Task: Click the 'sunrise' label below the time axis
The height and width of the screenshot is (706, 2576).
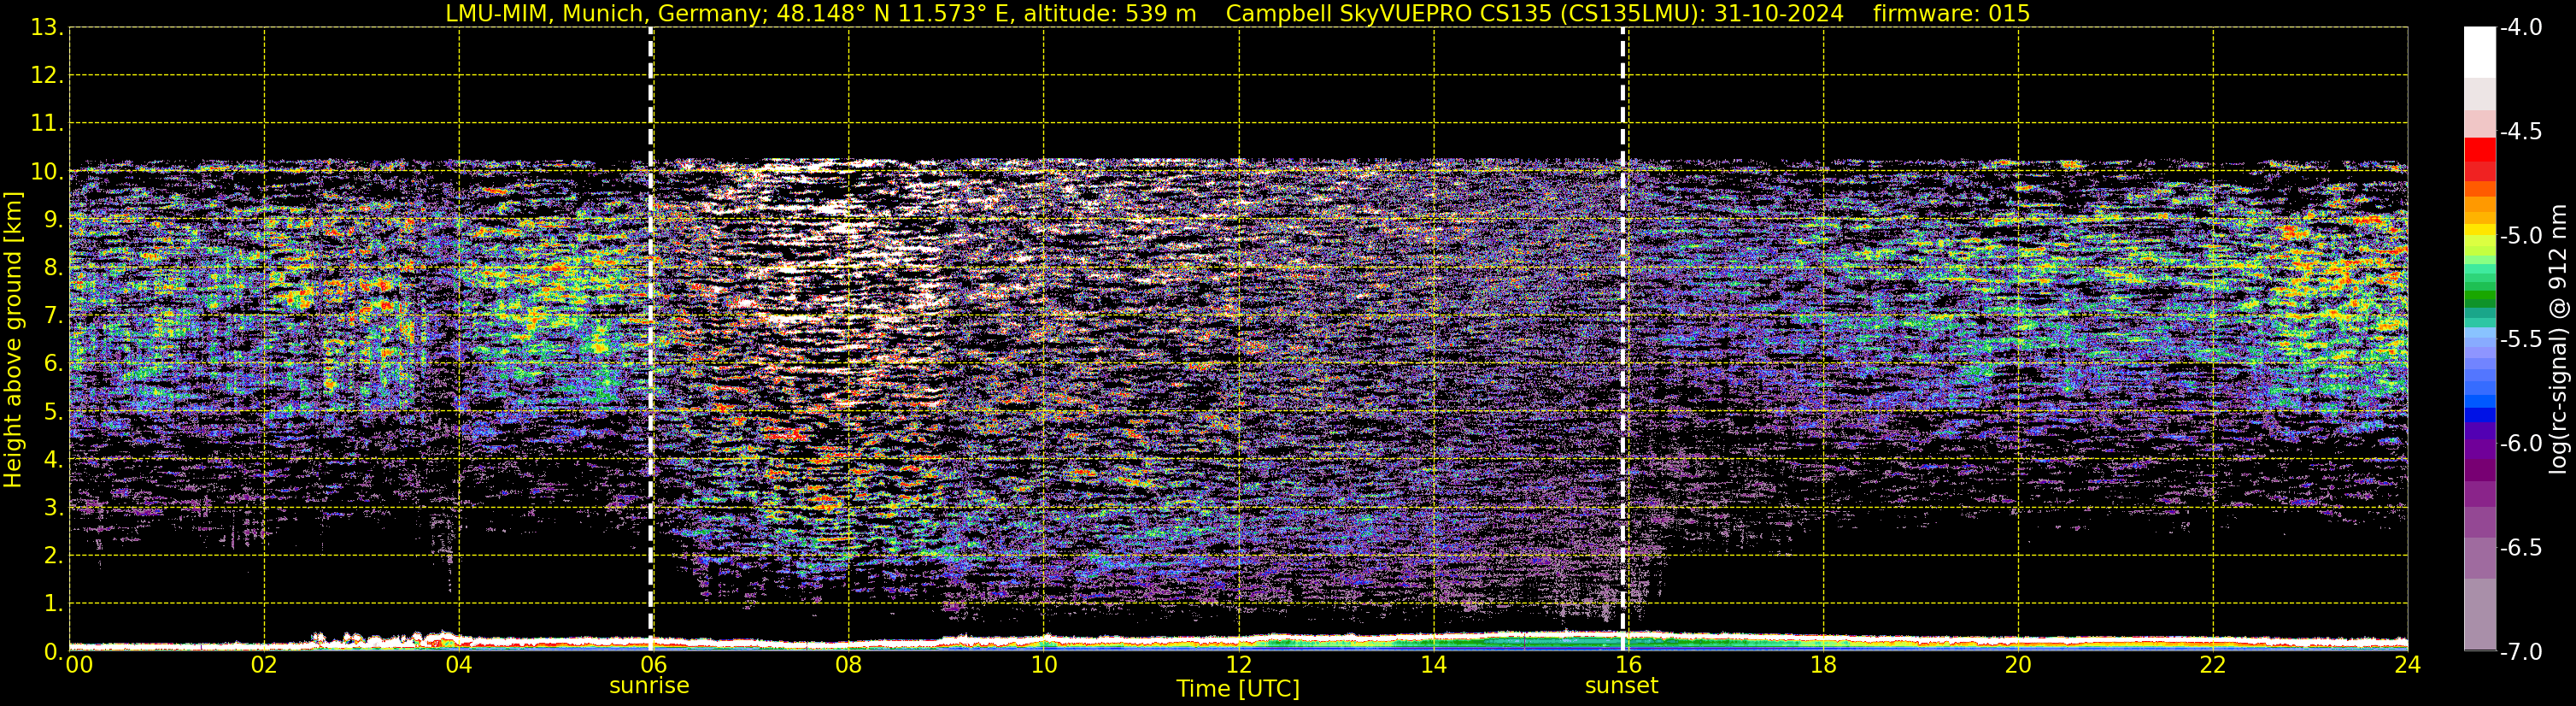Action: (649, 686)
